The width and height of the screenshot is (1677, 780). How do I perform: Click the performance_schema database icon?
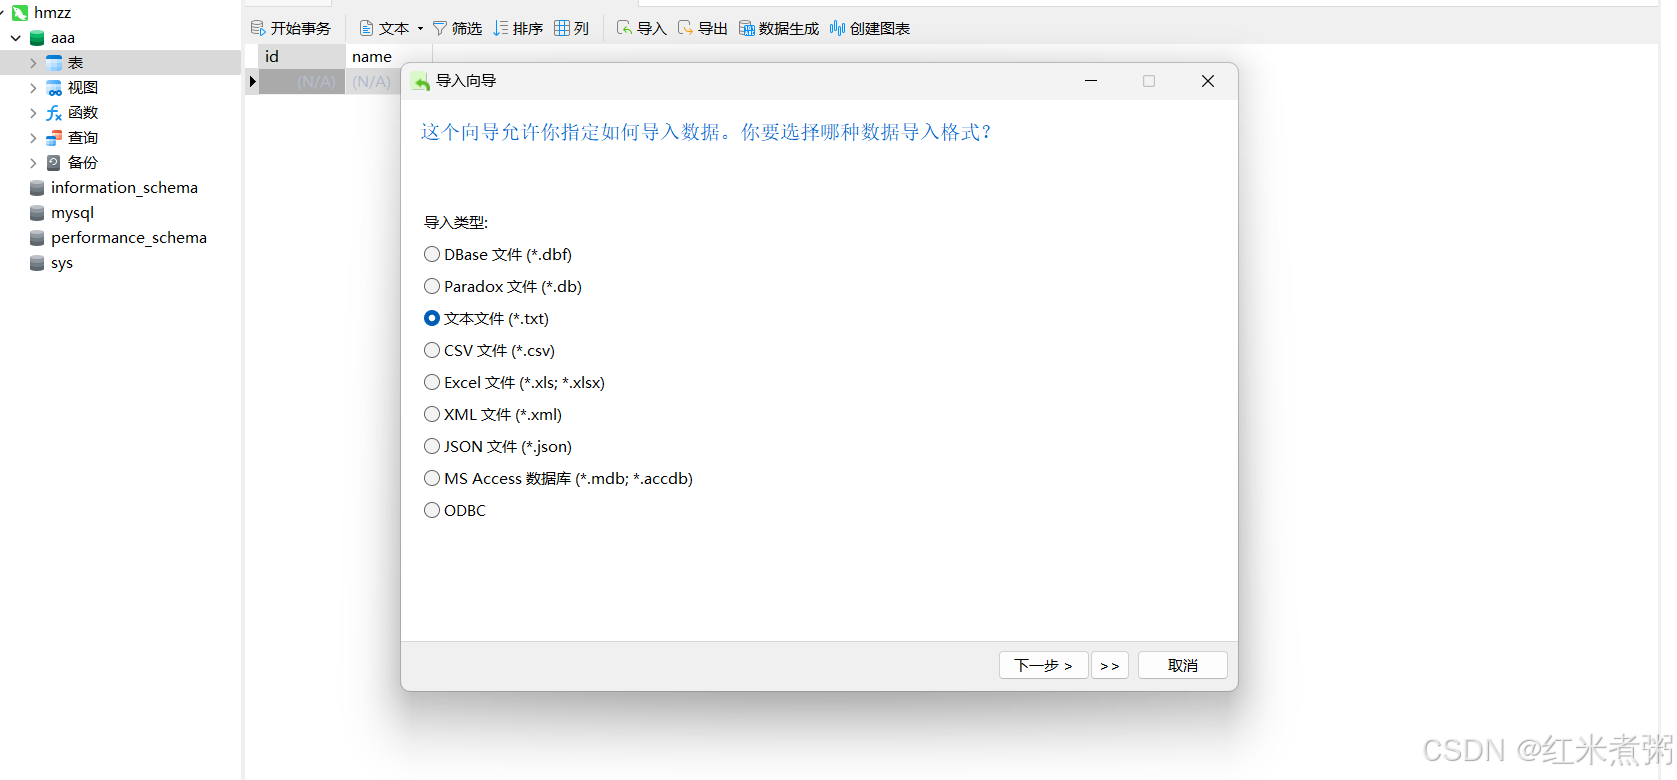tap(37, 238)
